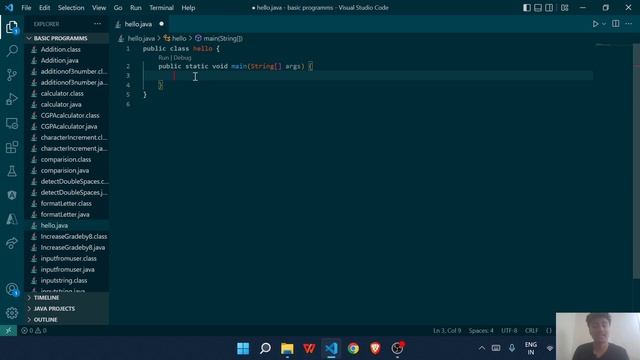Open the Remote Explorer view
Screen dimensions: 640x360
coord(12,123)
